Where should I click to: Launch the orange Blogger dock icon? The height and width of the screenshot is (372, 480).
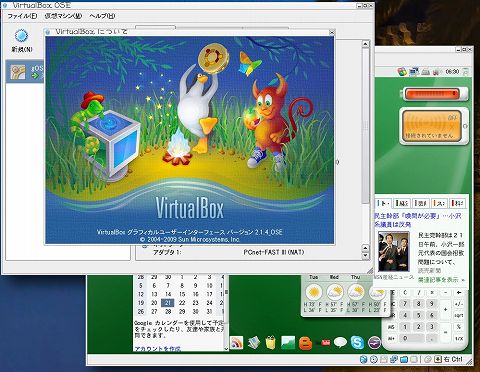305,343
